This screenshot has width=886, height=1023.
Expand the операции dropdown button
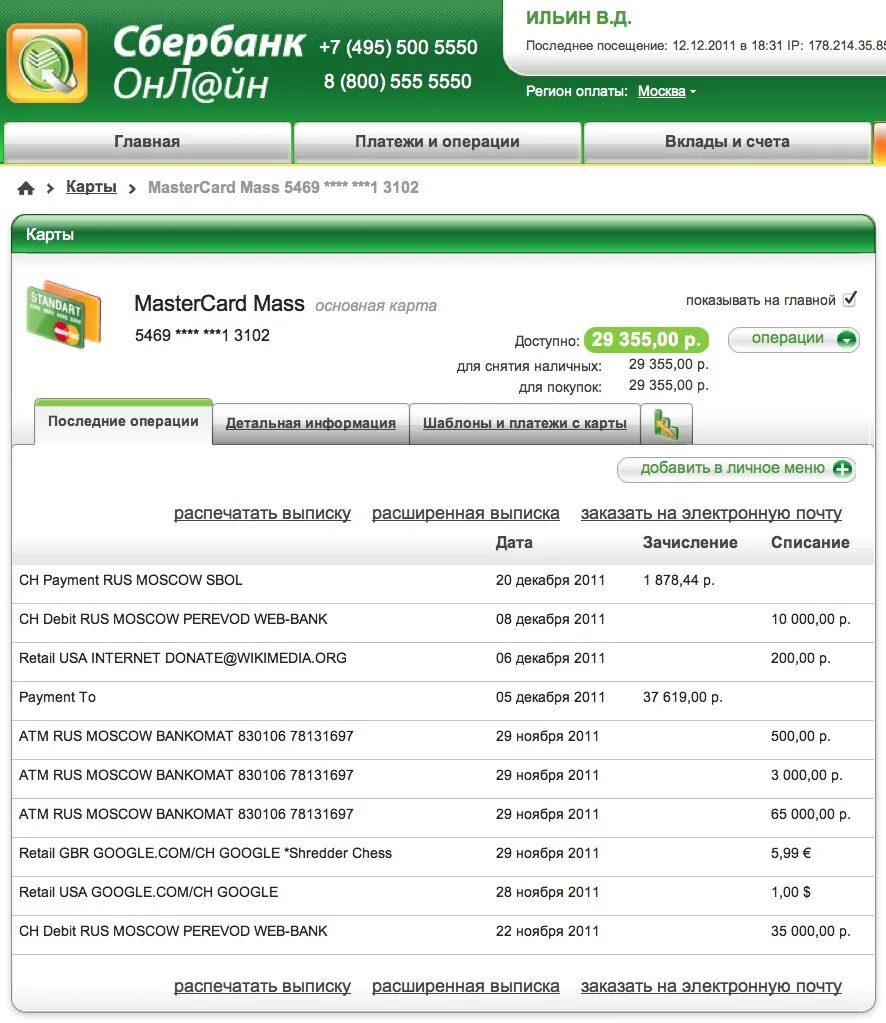(793, 339)
